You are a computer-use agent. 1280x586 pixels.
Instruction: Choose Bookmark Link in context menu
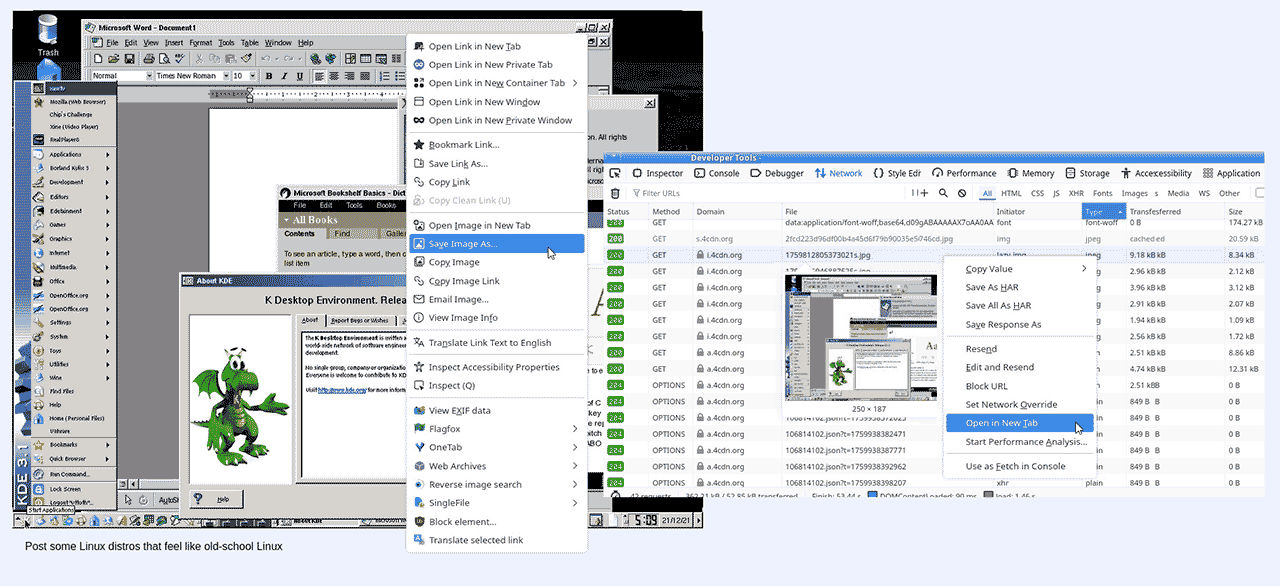tap(497, 145)
